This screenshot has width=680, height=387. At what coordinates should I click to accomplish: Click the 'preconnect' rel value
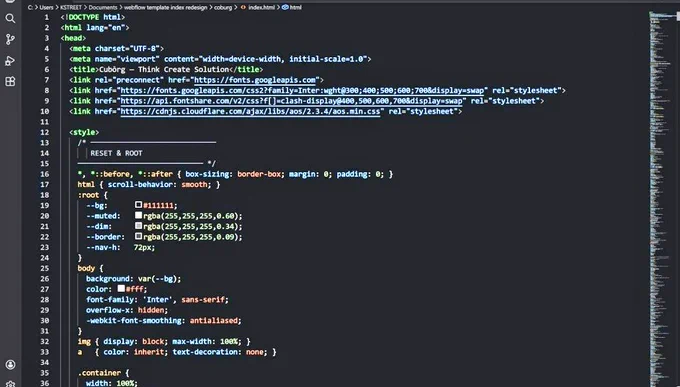pos(138,80)
